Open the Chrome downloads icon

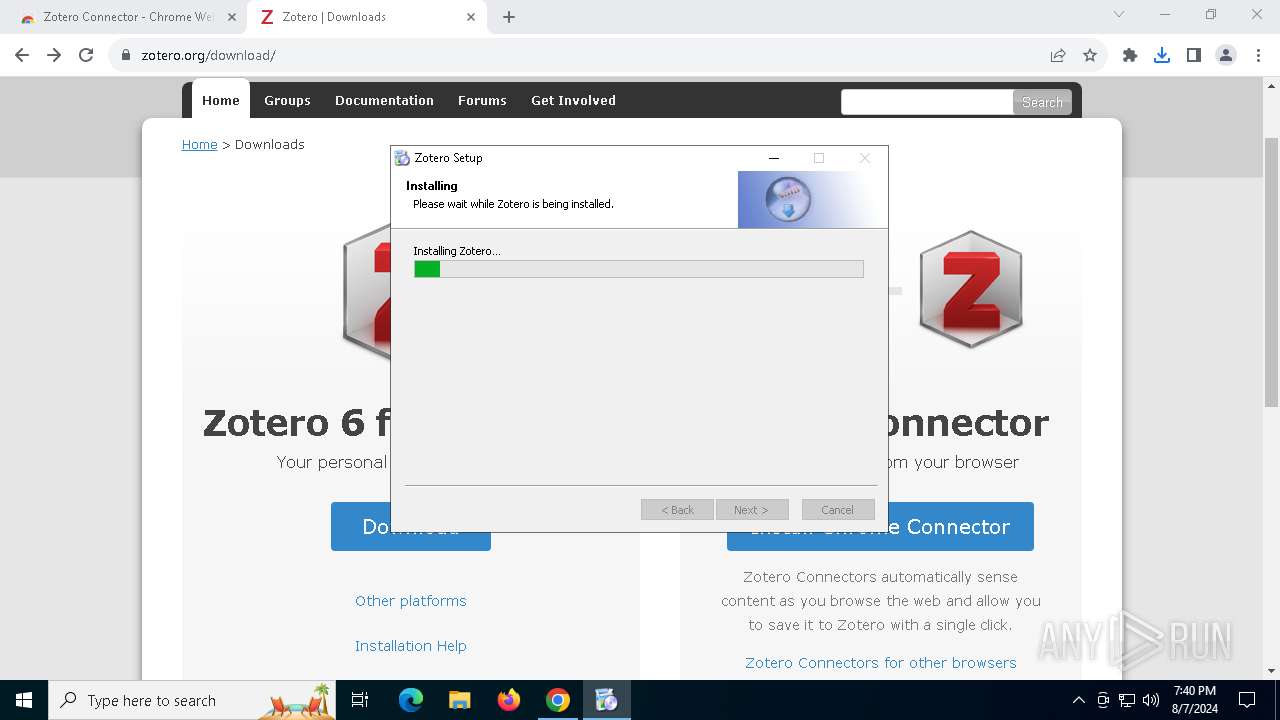tap(1162, 55)
